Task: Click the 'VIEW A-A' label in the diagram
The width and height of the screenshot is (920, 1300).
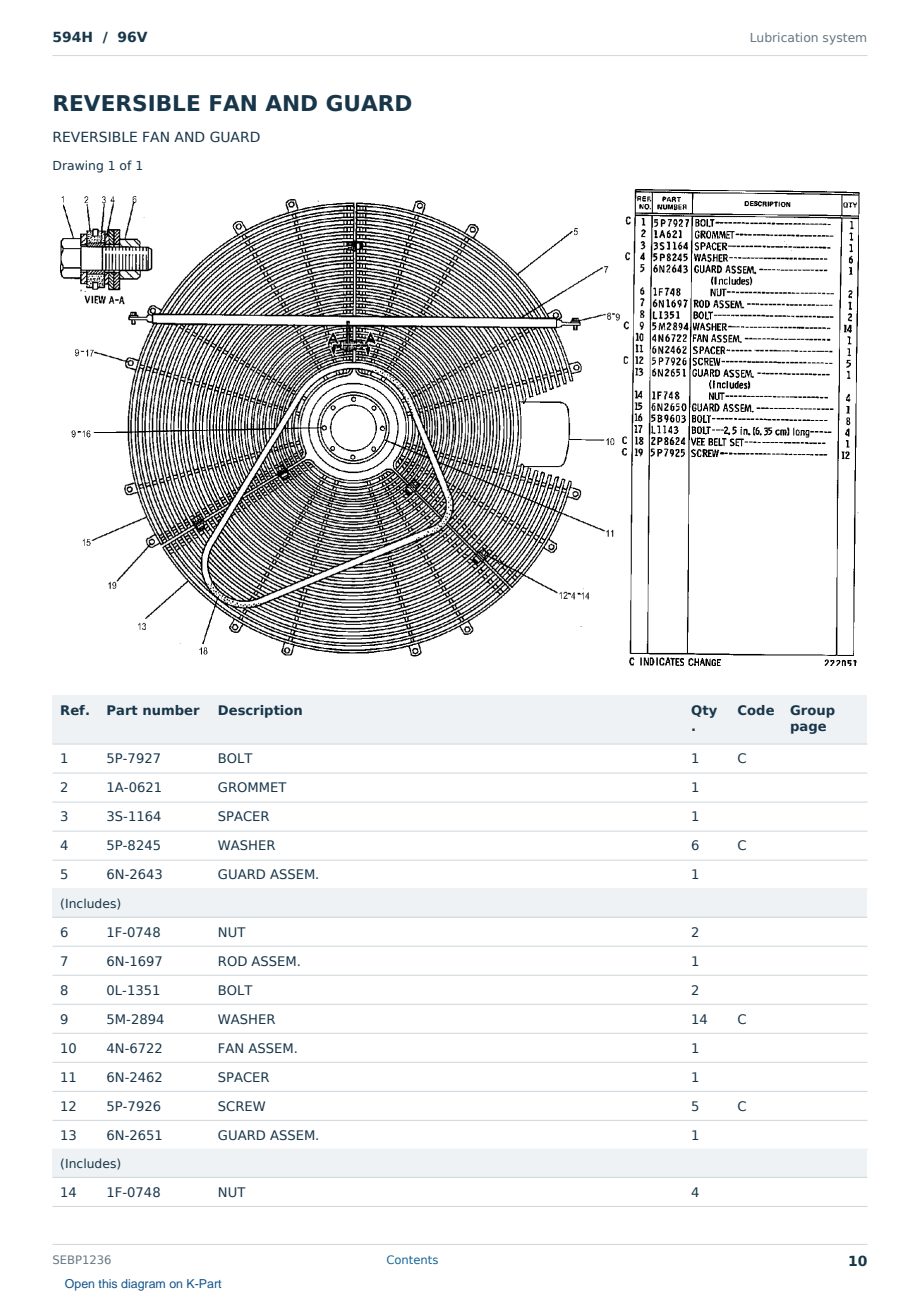Action: click(x=105, y=300)
